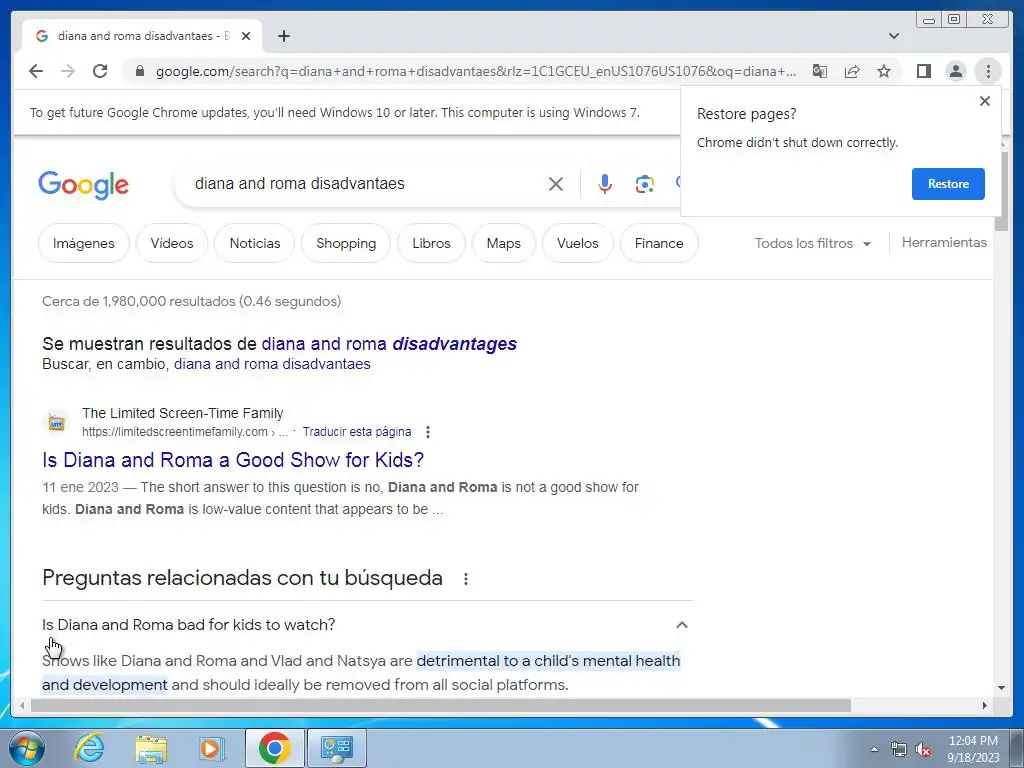The image size is (1024, 768).
Task: Choose the Vuelos filter
Action: pyautogui.click(x=577, y=243)
